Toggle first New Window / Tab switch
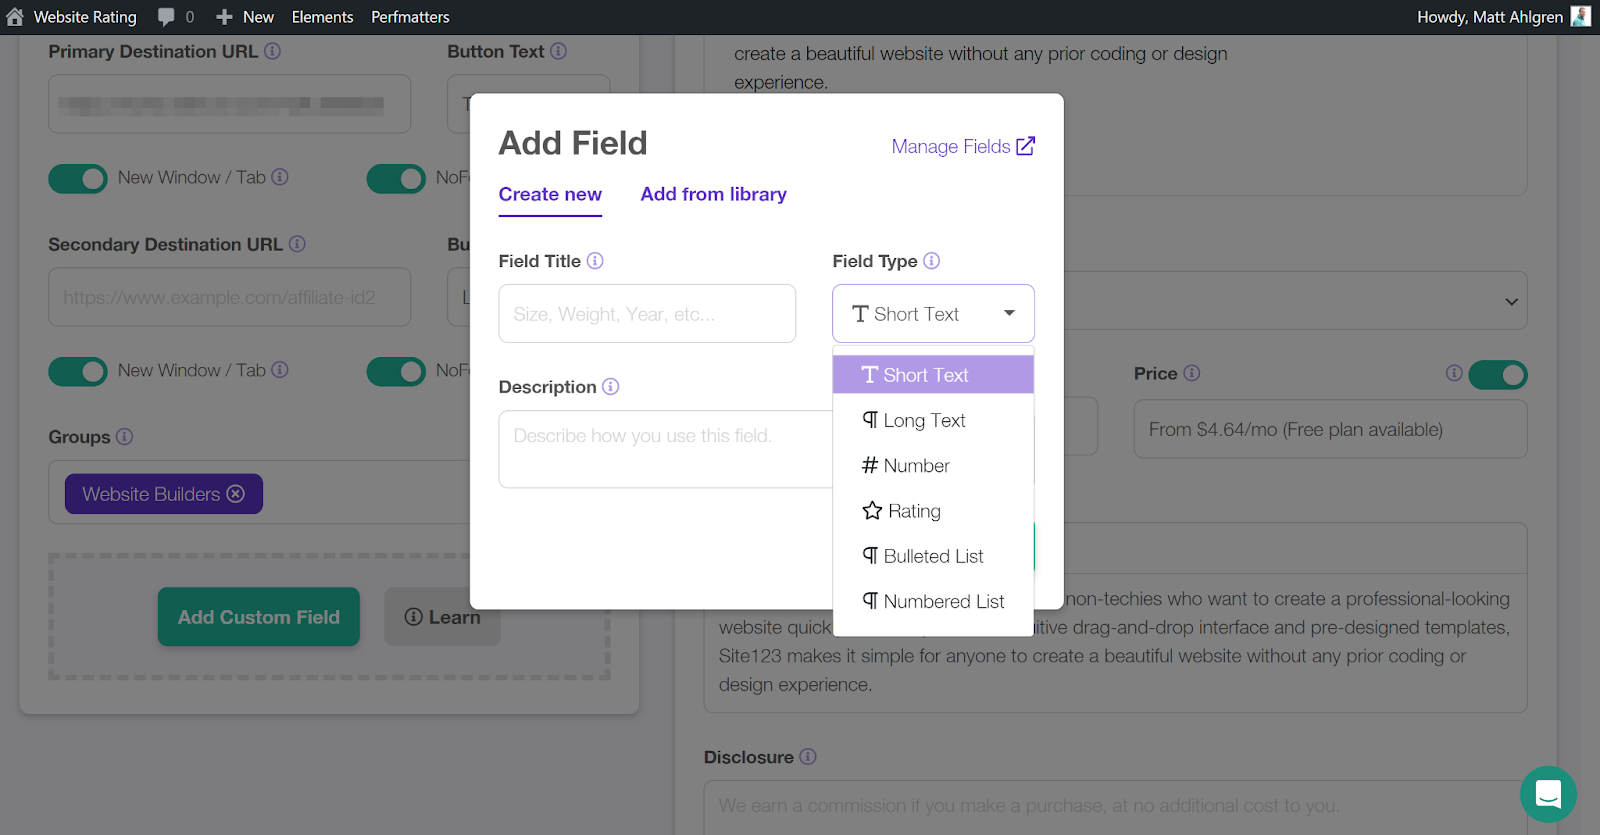The height and width of the screenshot is (835, 1600). pyautogui.click(x=78, y=178)
